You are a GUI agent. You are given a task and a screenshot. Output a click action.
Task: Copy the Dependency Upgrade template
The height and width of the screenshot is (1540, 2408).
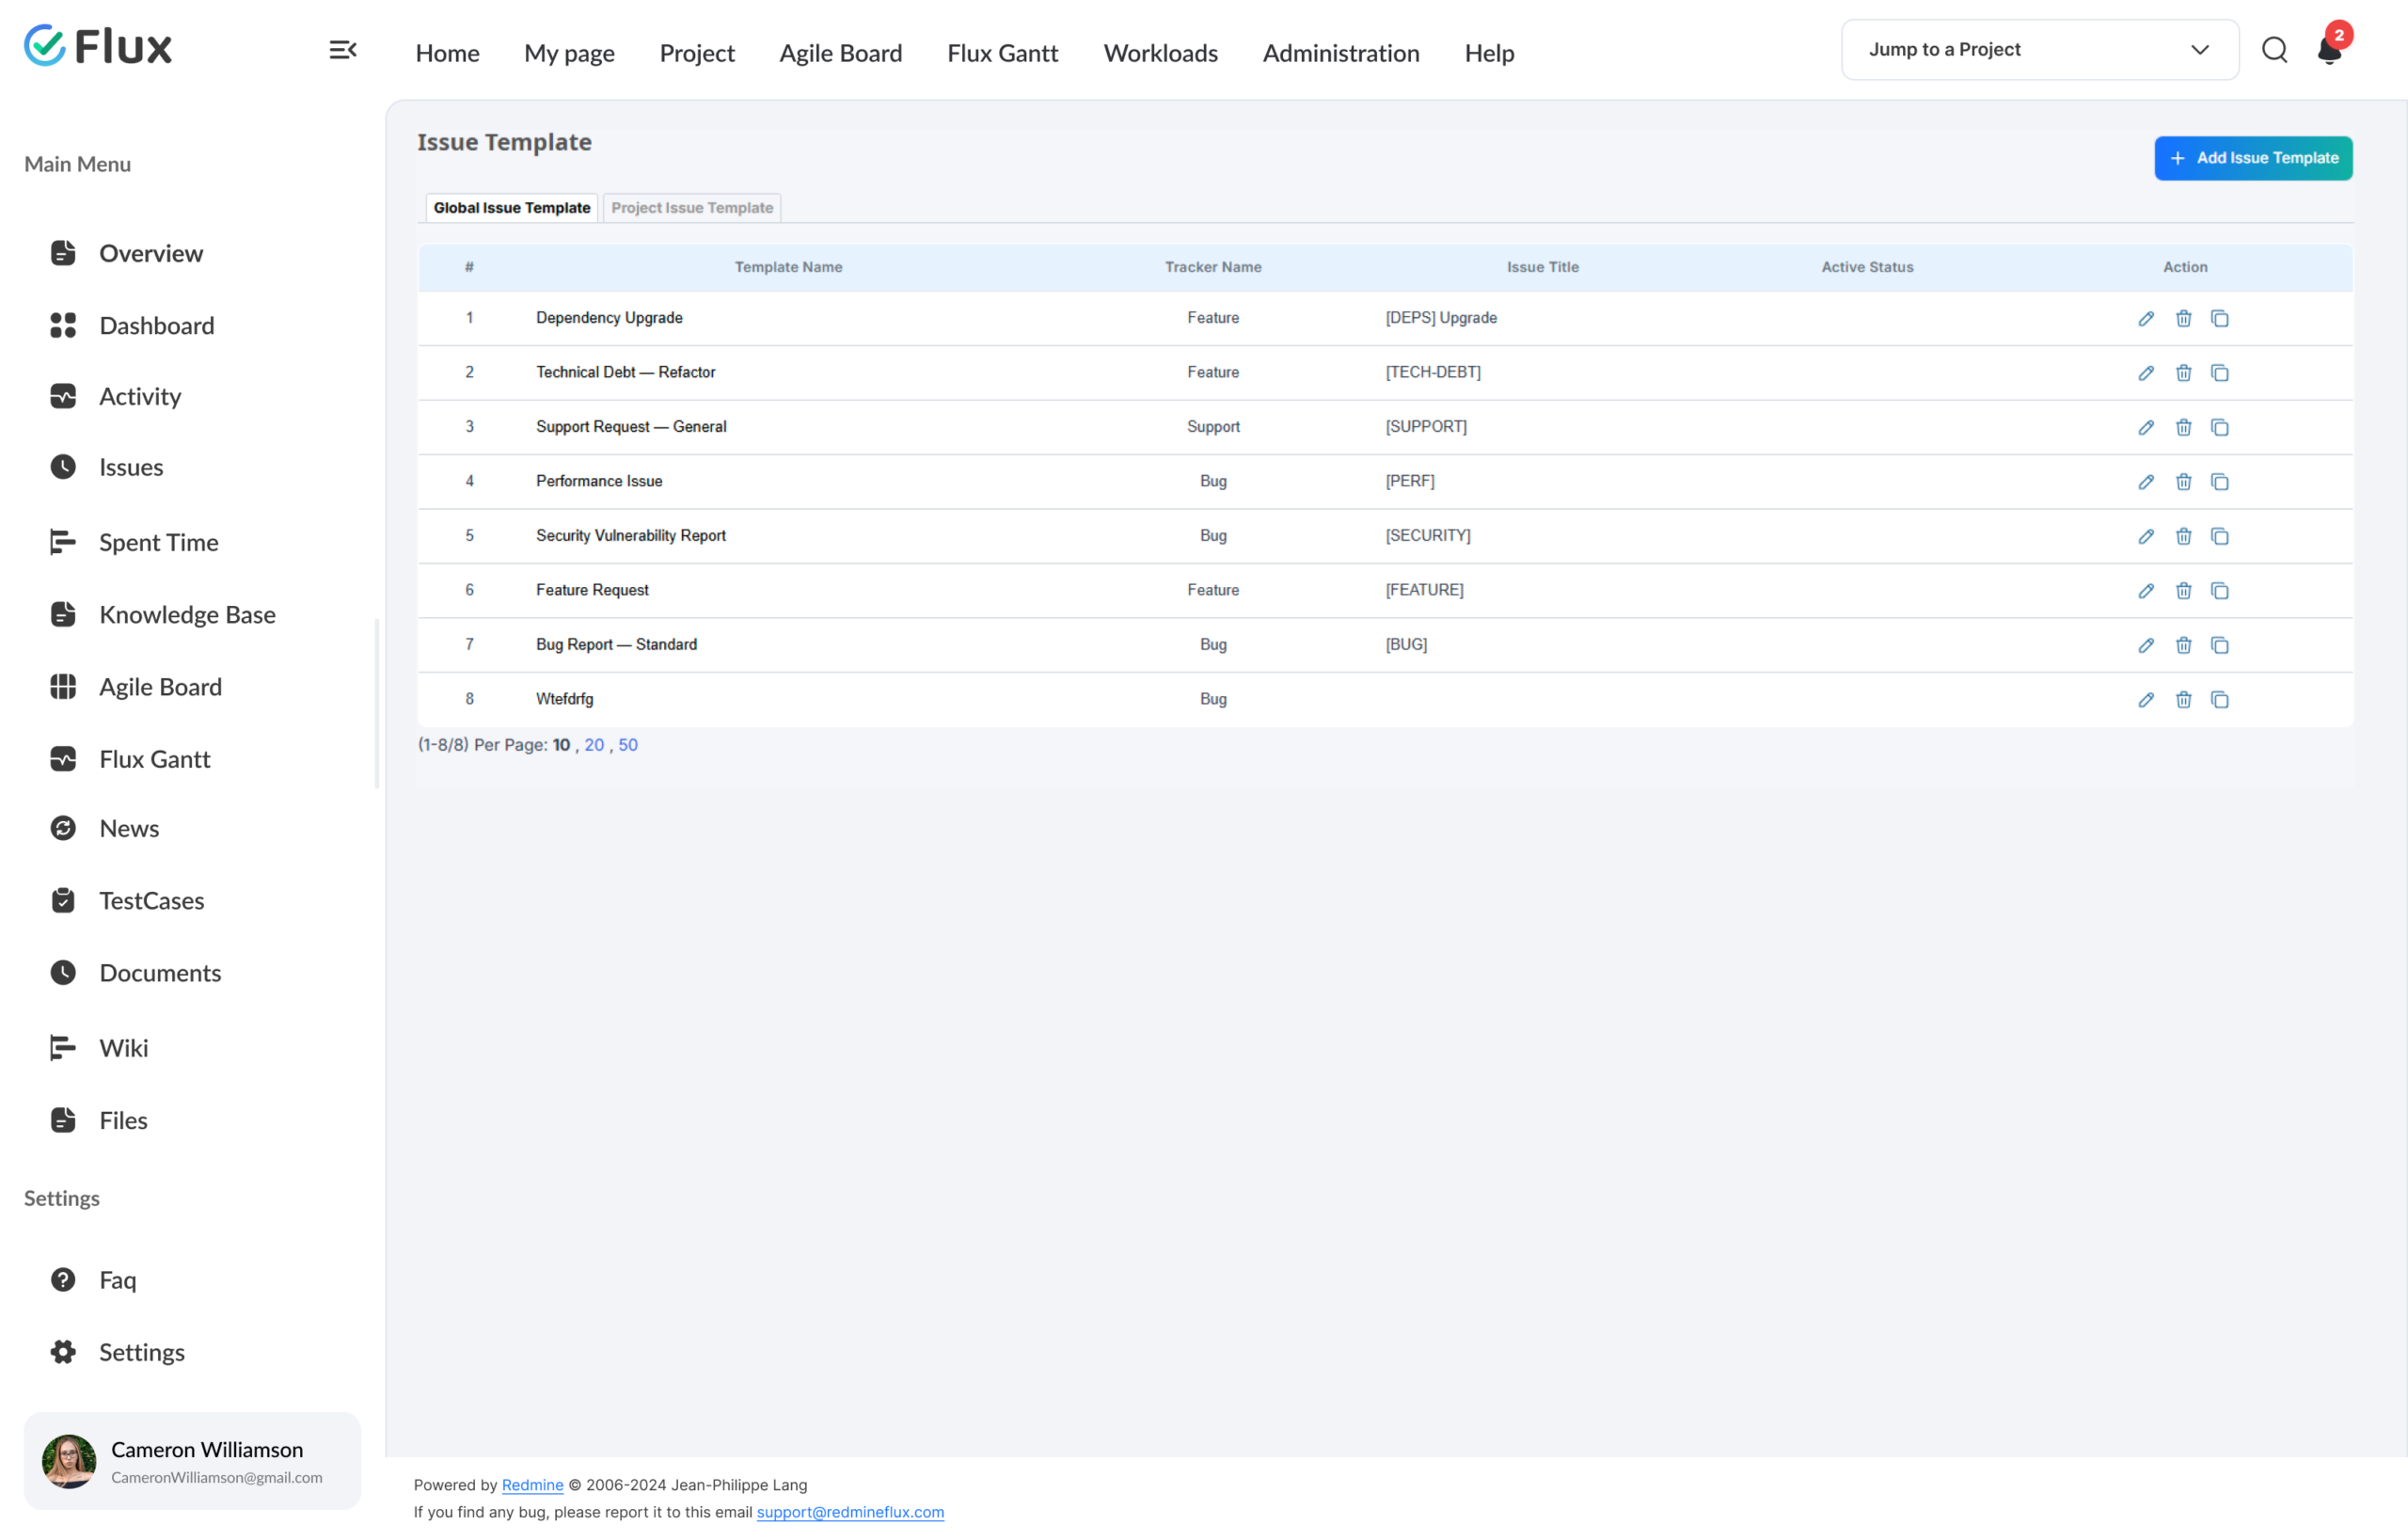(x=2219, y=318)
